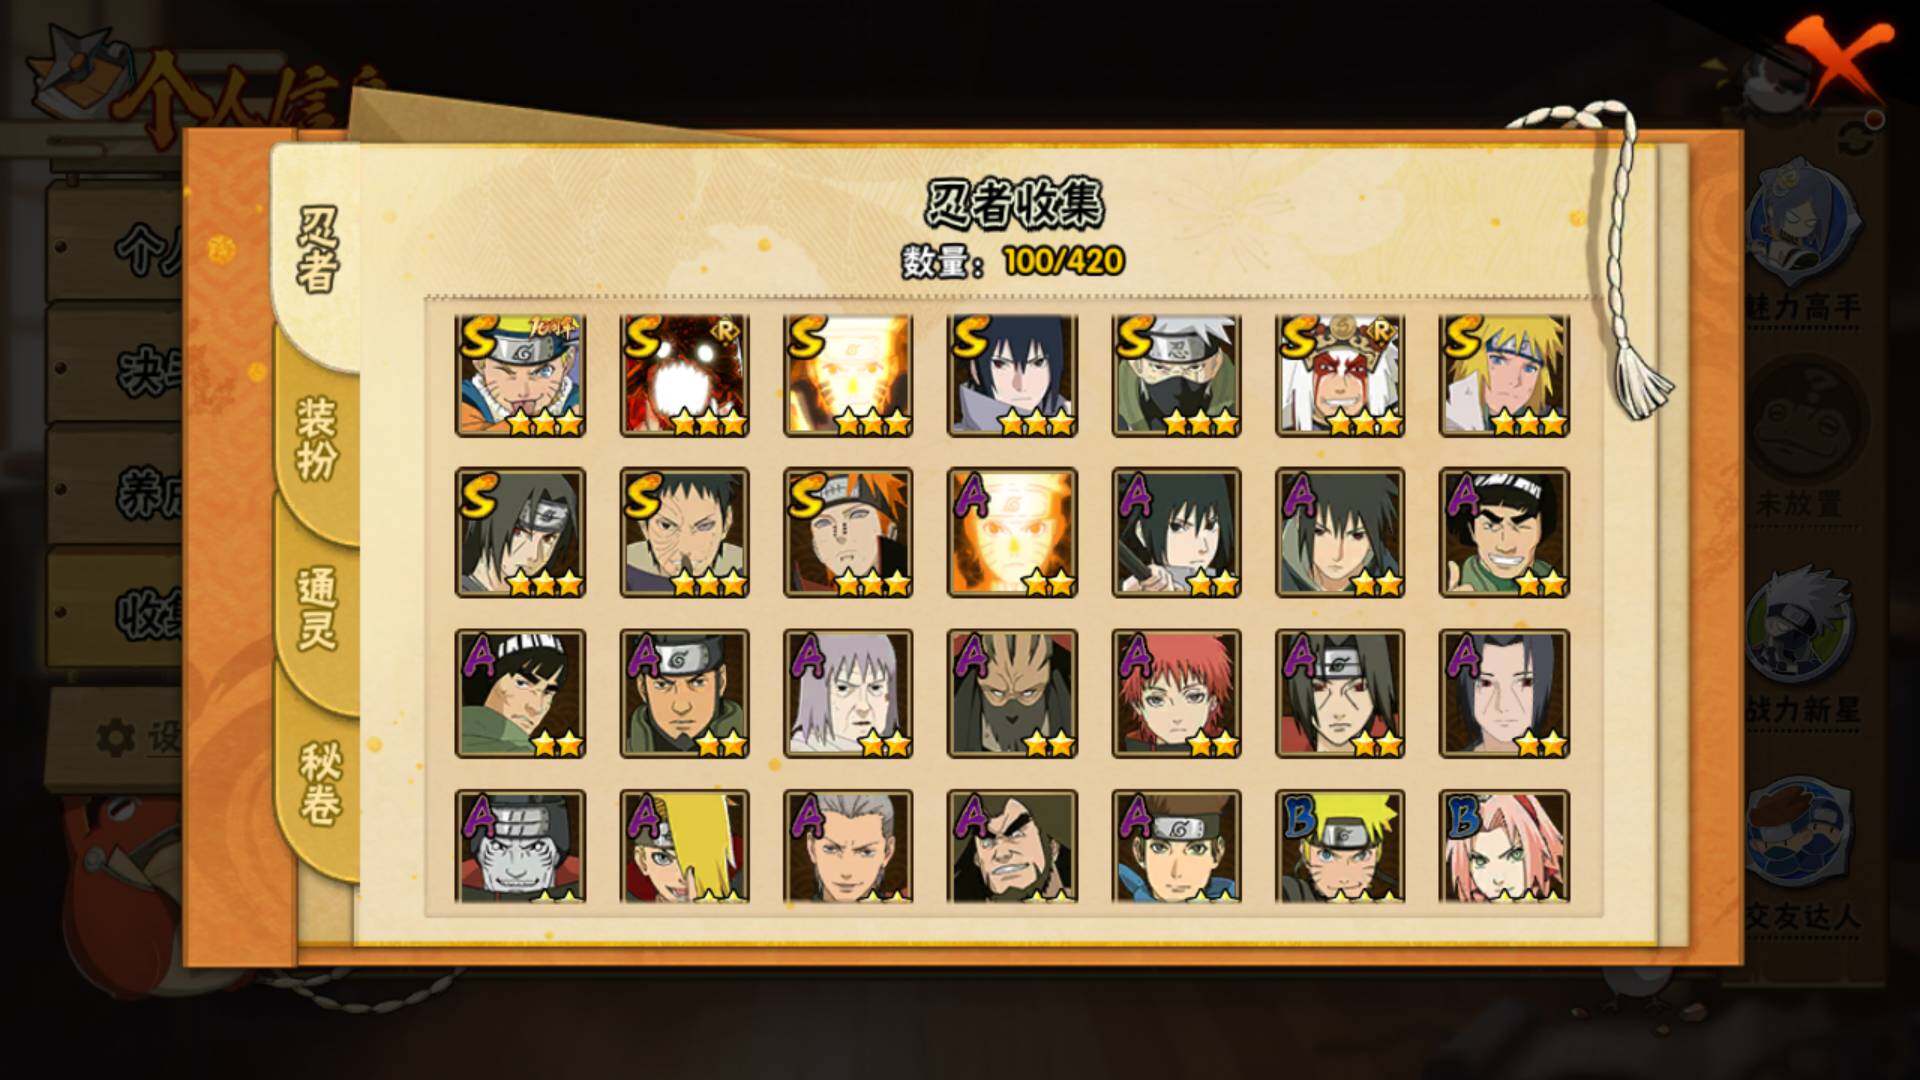Switch to the 通灵 side tab

pyautogui.click(x=317, y=608)
